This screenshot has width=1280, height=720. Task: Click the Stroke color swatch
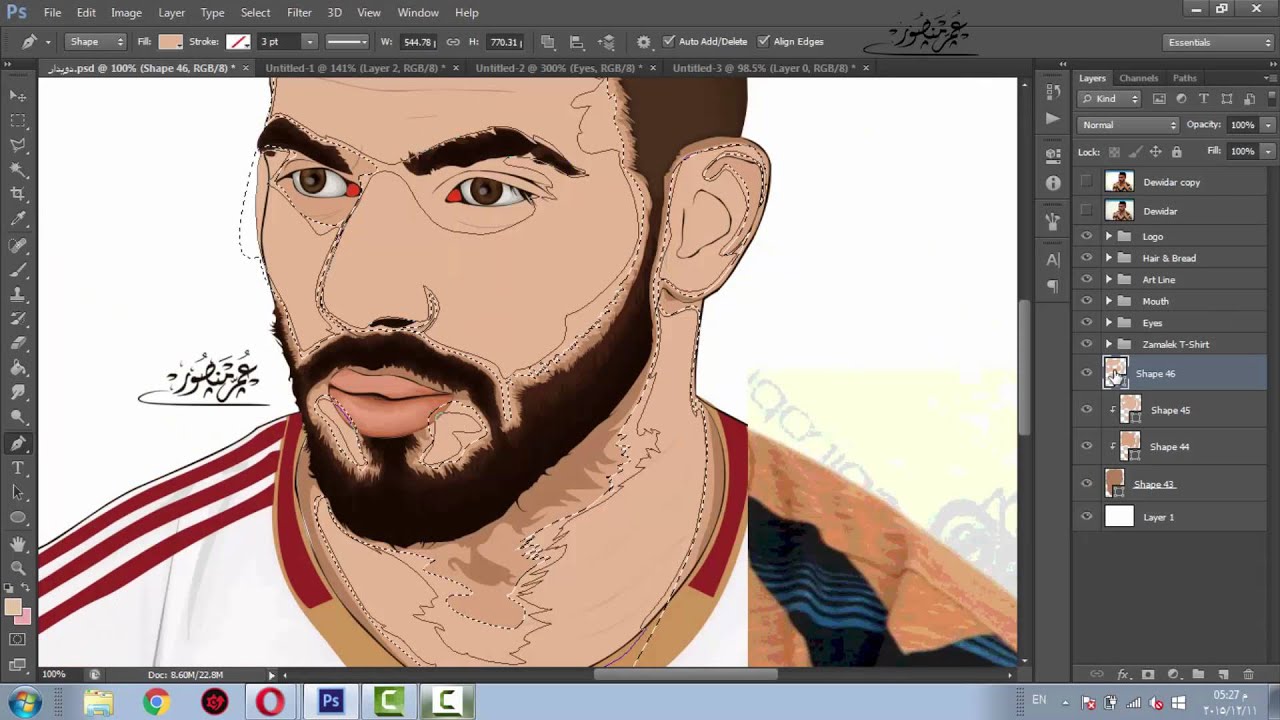(x=238, y=42)
